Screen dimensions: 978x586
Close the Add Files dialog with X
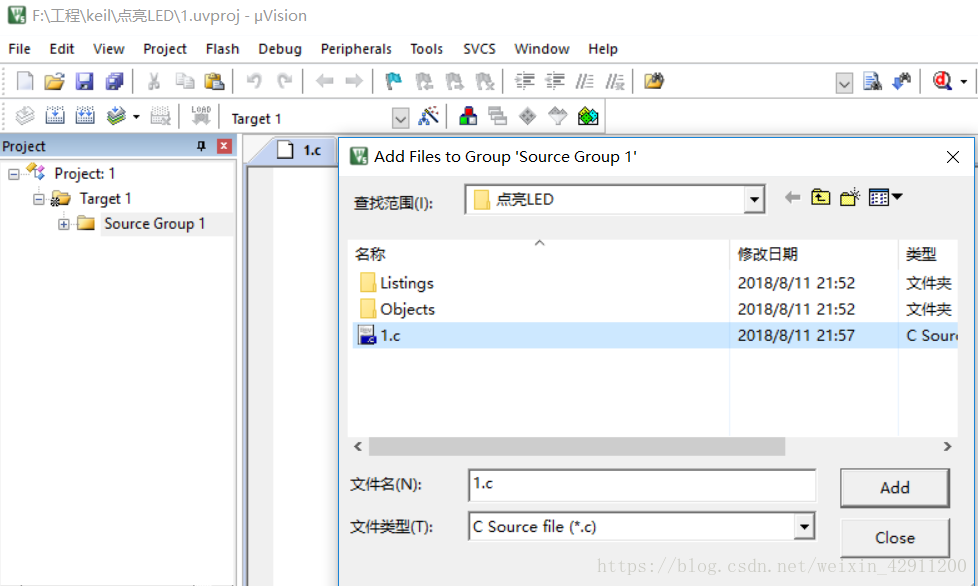tap(952, 157)
